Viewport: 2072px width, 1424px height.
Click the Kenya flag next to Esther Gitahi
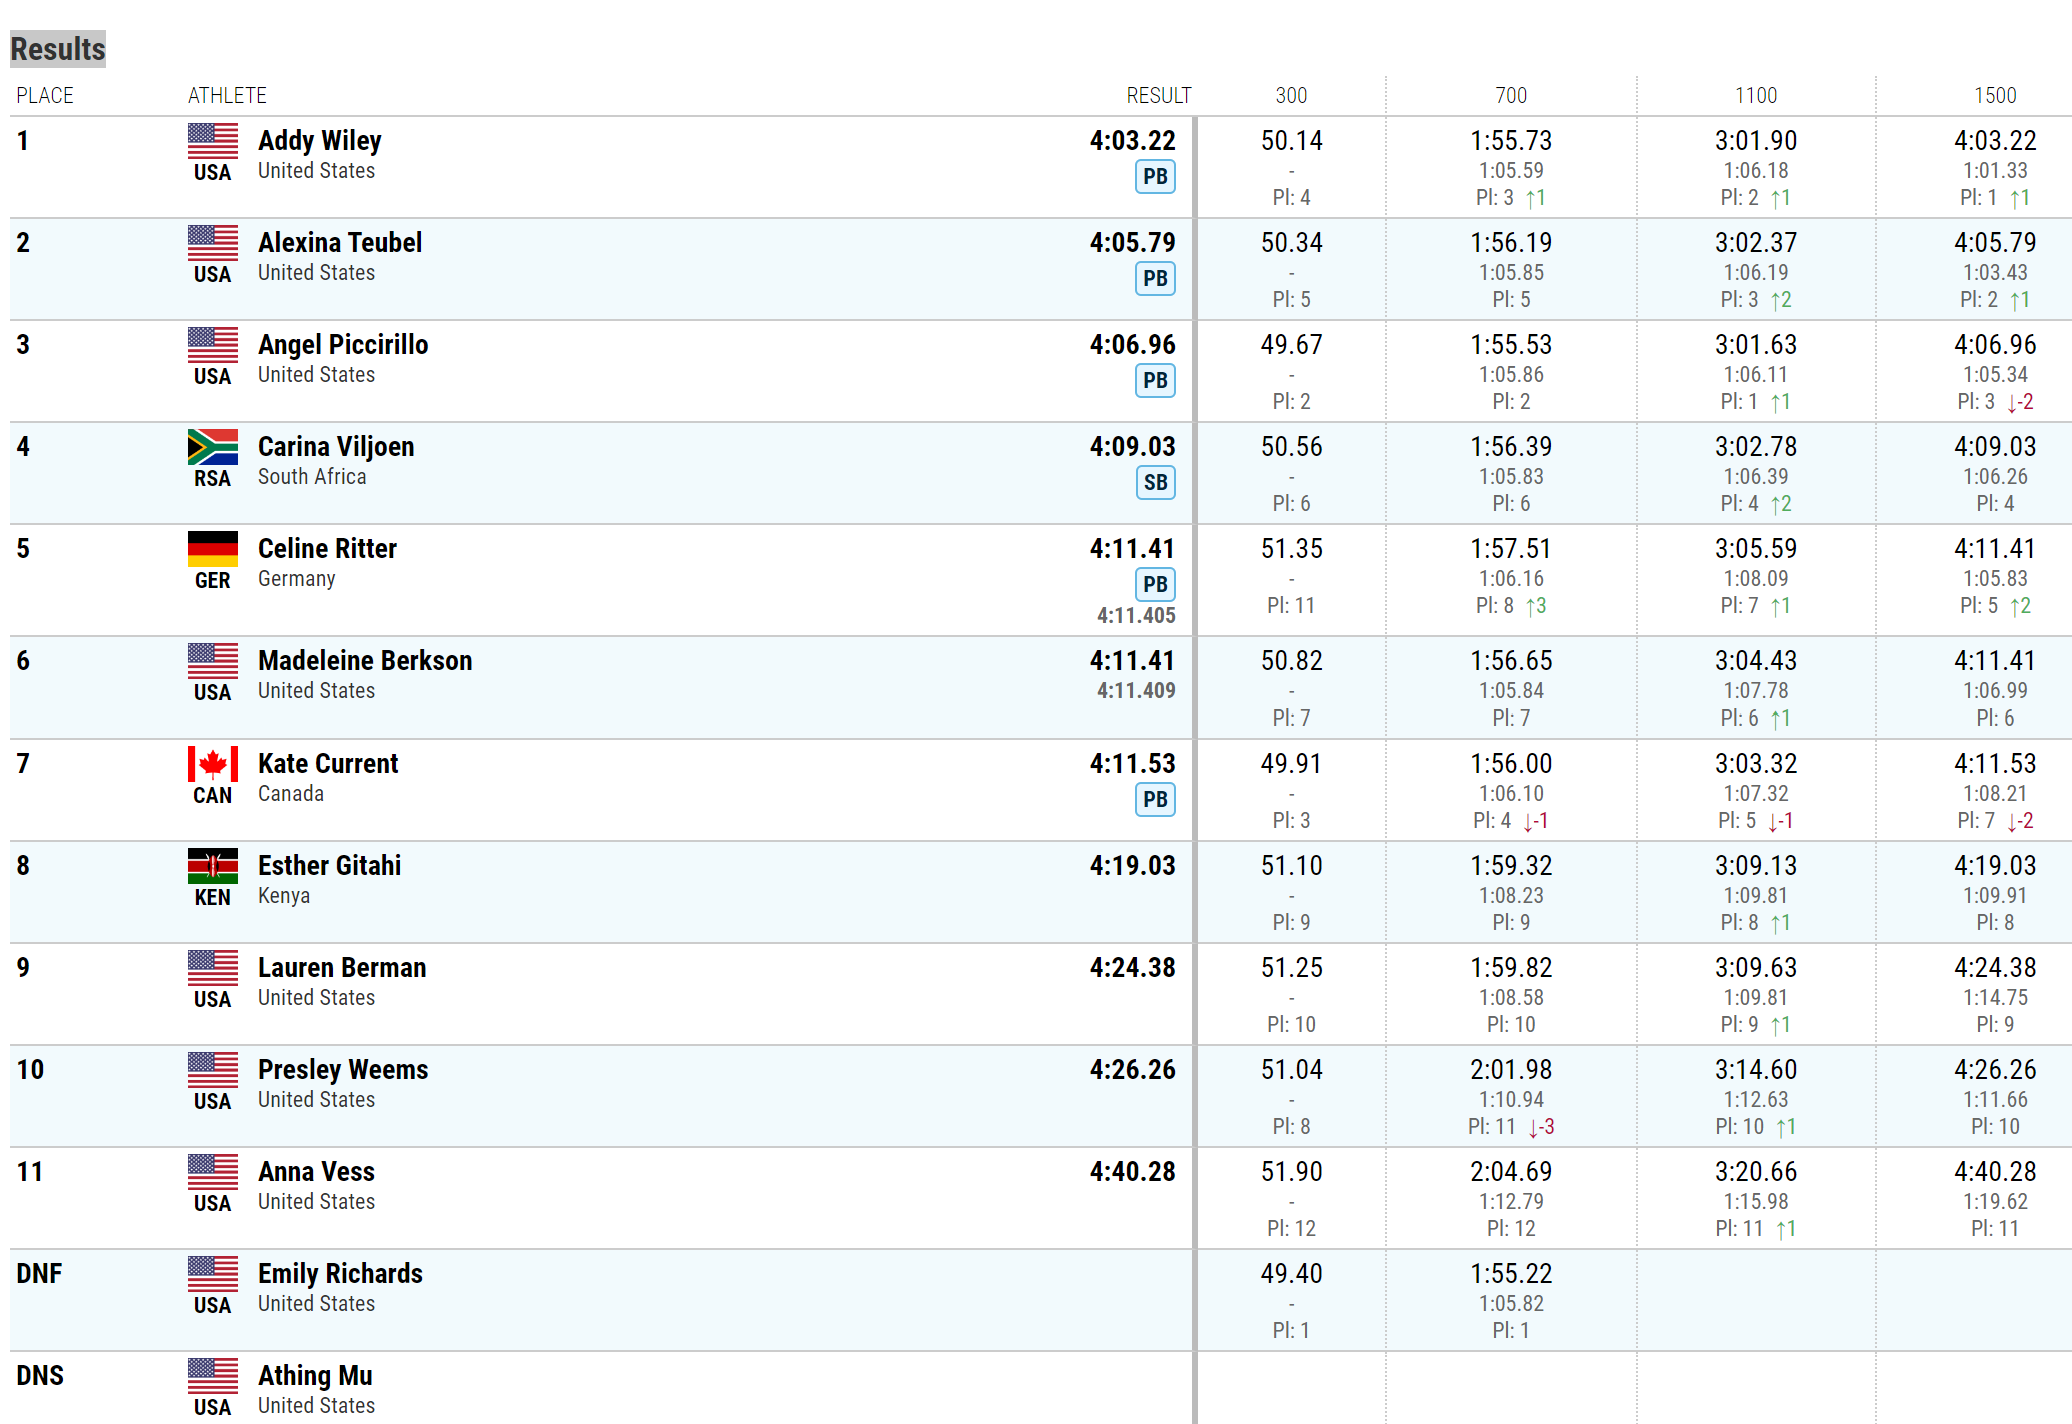tap(213, 866)
